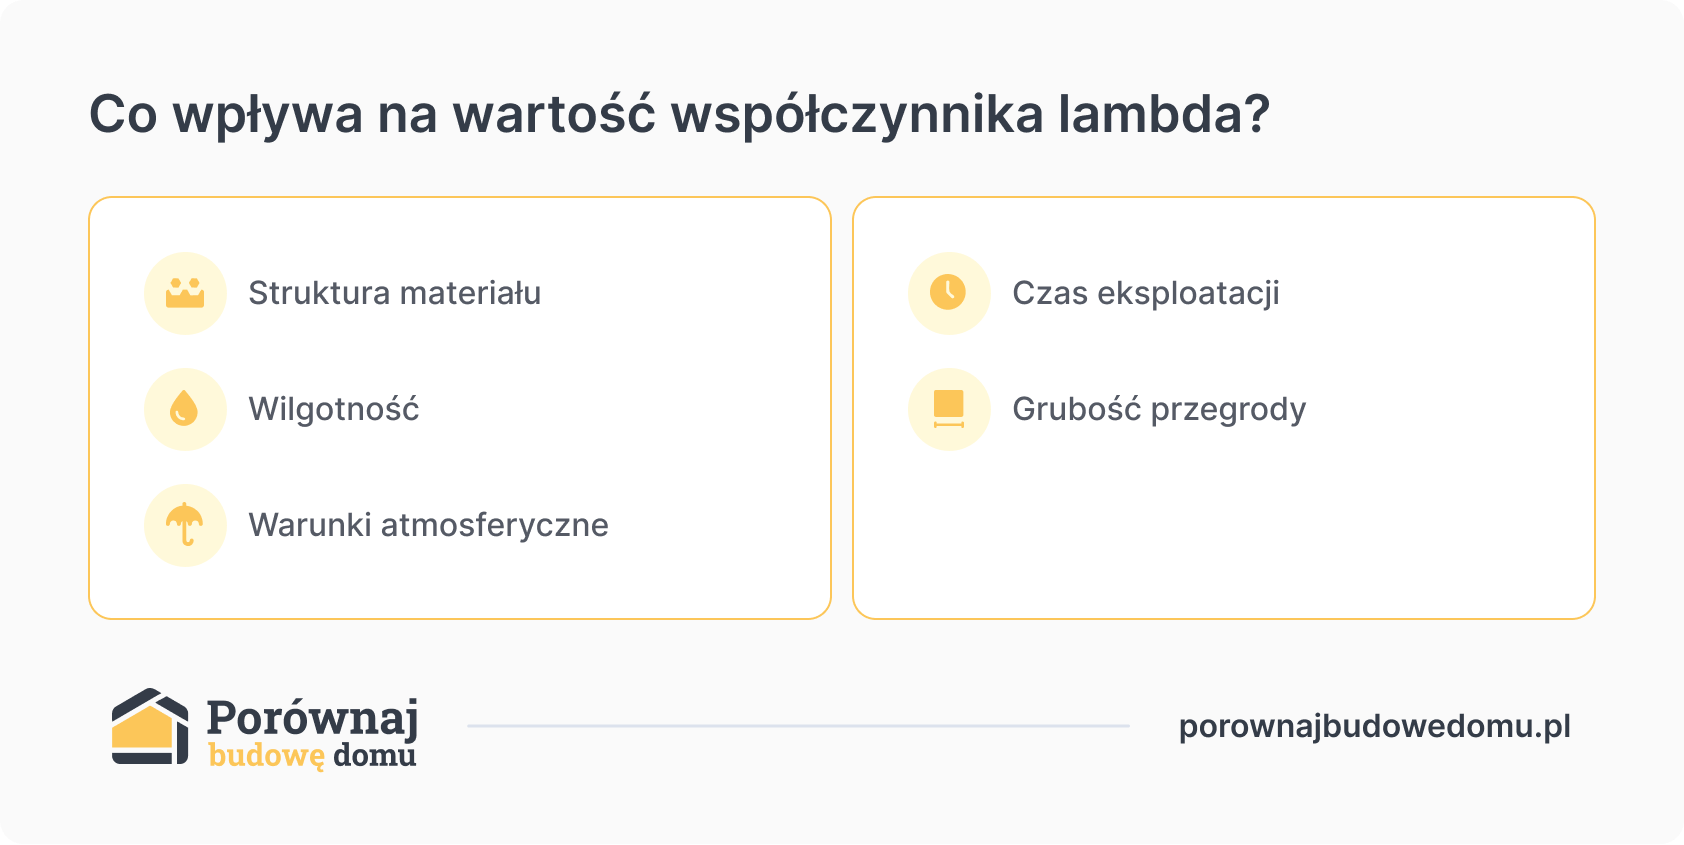Select the Struktura materiału label
The image size is (1684, 845).
coord(395,293)
